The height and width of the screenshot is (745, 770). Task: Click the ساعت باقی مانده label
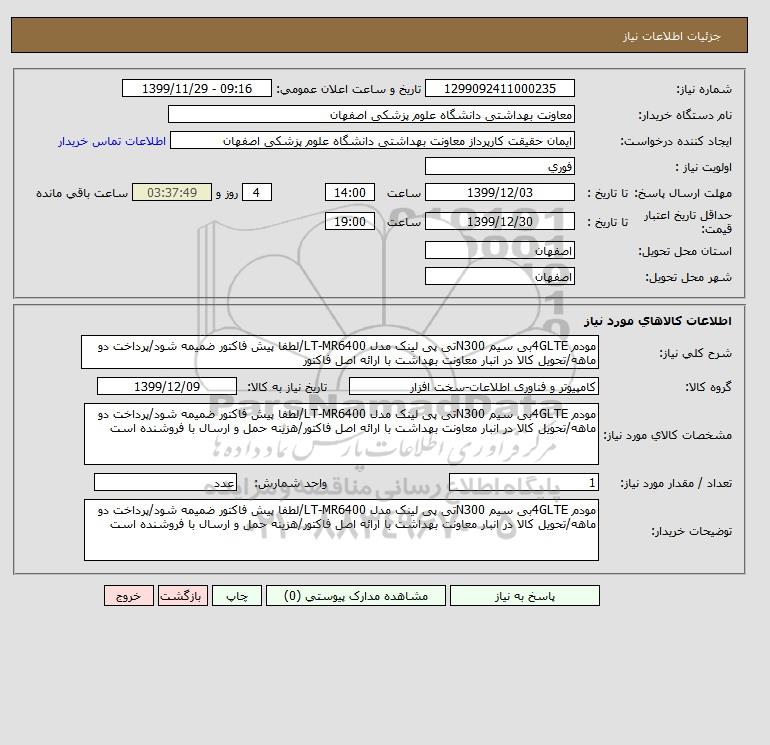[82, 193]
